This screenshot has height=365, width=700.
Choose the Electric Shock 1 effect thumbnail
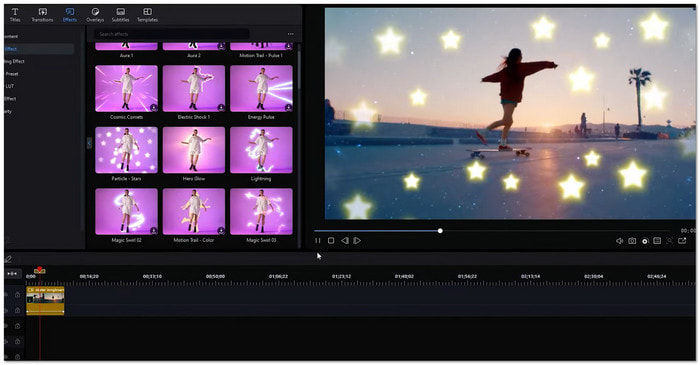194,88
